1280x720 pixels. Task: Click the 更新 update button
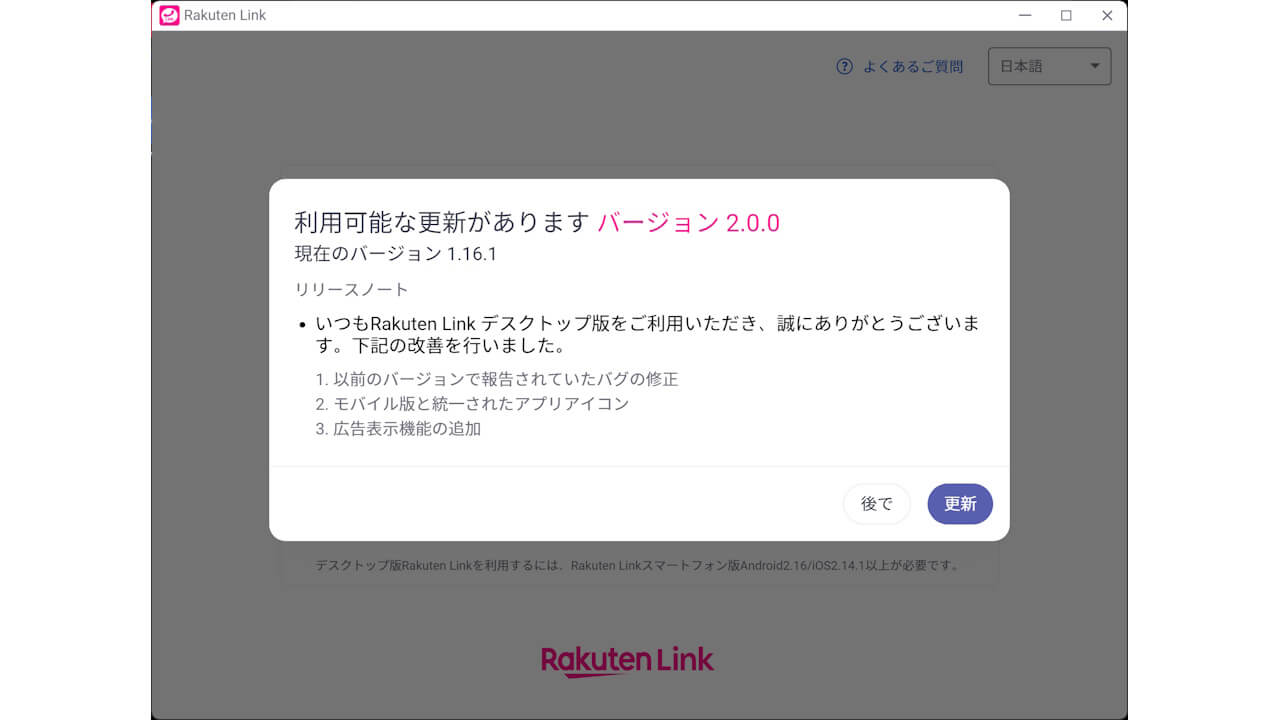(x=960, y=504)
